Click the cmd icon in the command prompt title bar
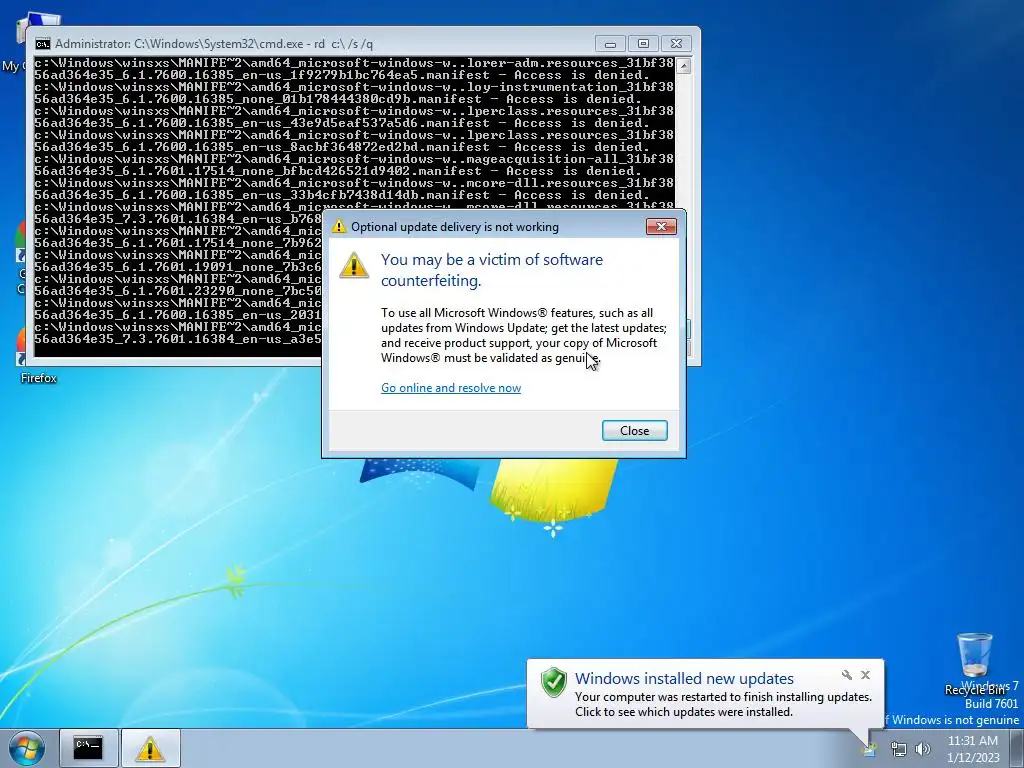 point(42,44)
